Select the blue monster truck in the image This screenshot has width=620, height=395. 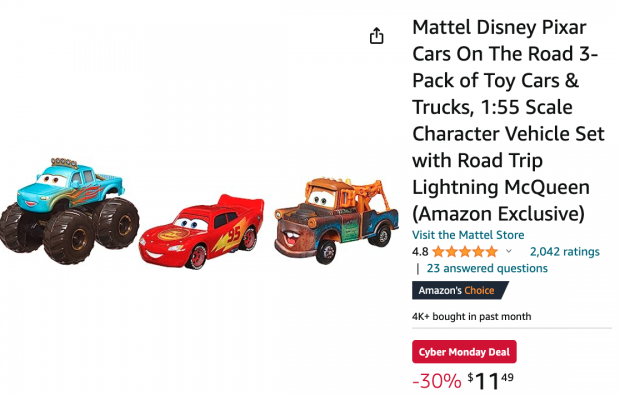(x=69, y=210)
